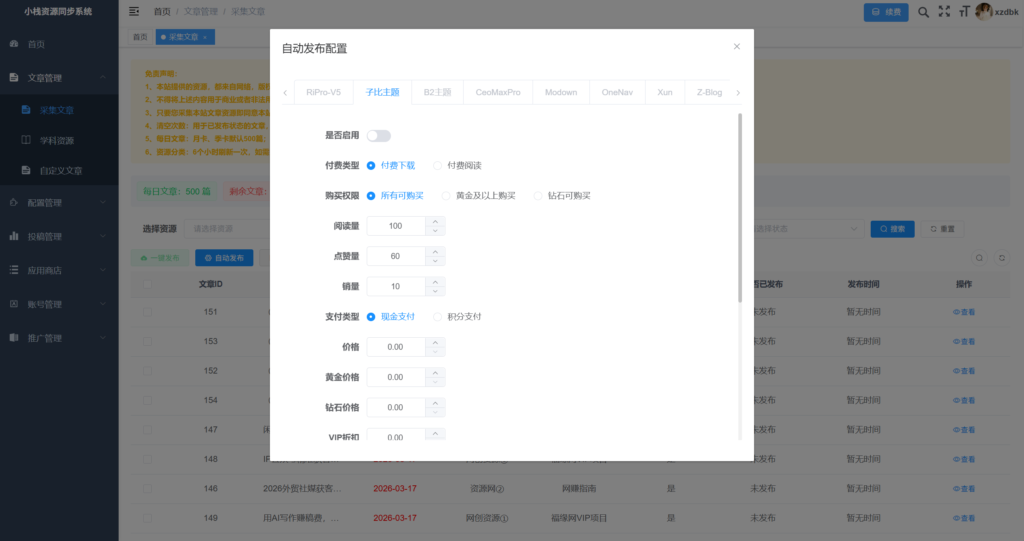This screenshot has height=541, width=1024.
Task: Click refresh icon above the table
Action: pos(1002,258)
